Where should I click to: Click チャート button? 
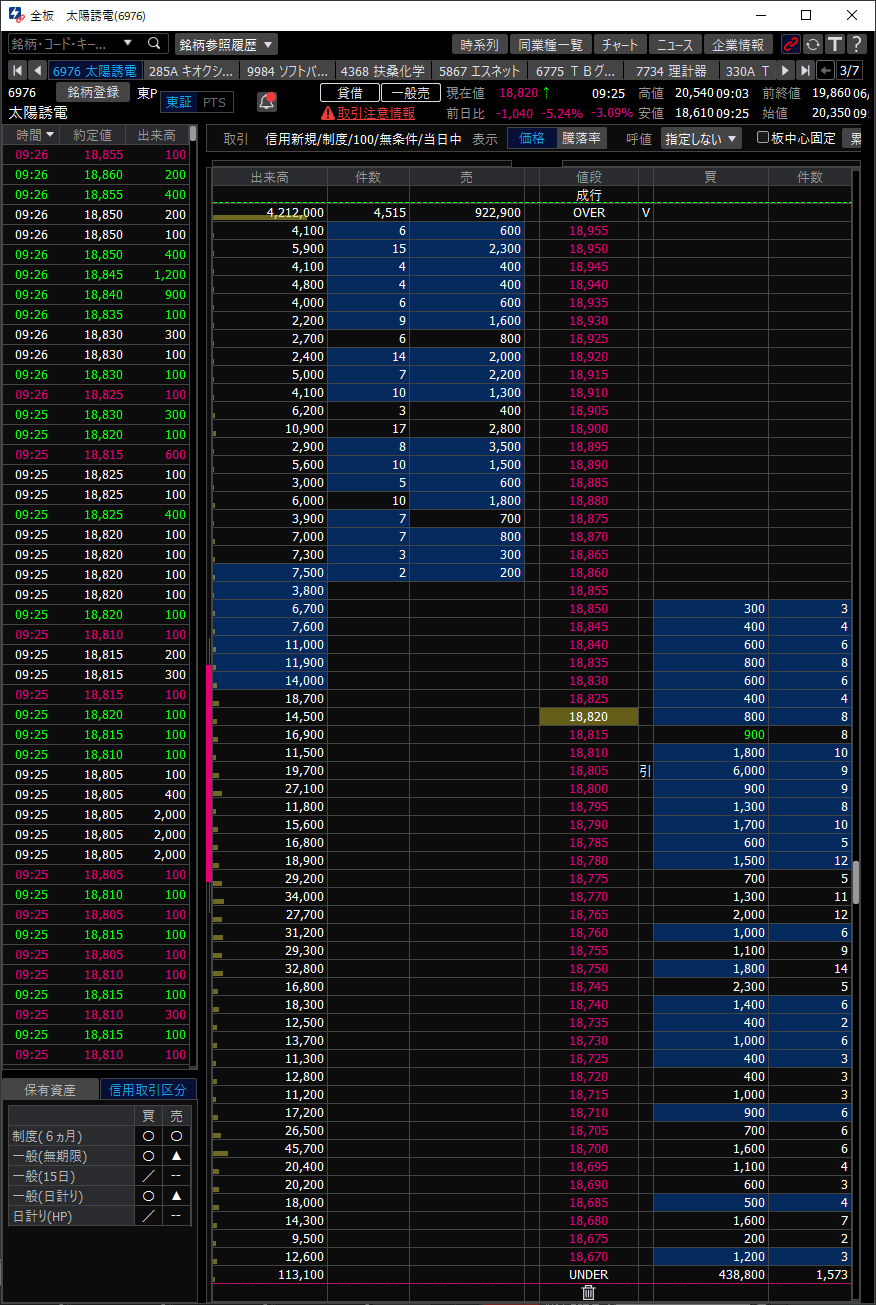[620, 44]
